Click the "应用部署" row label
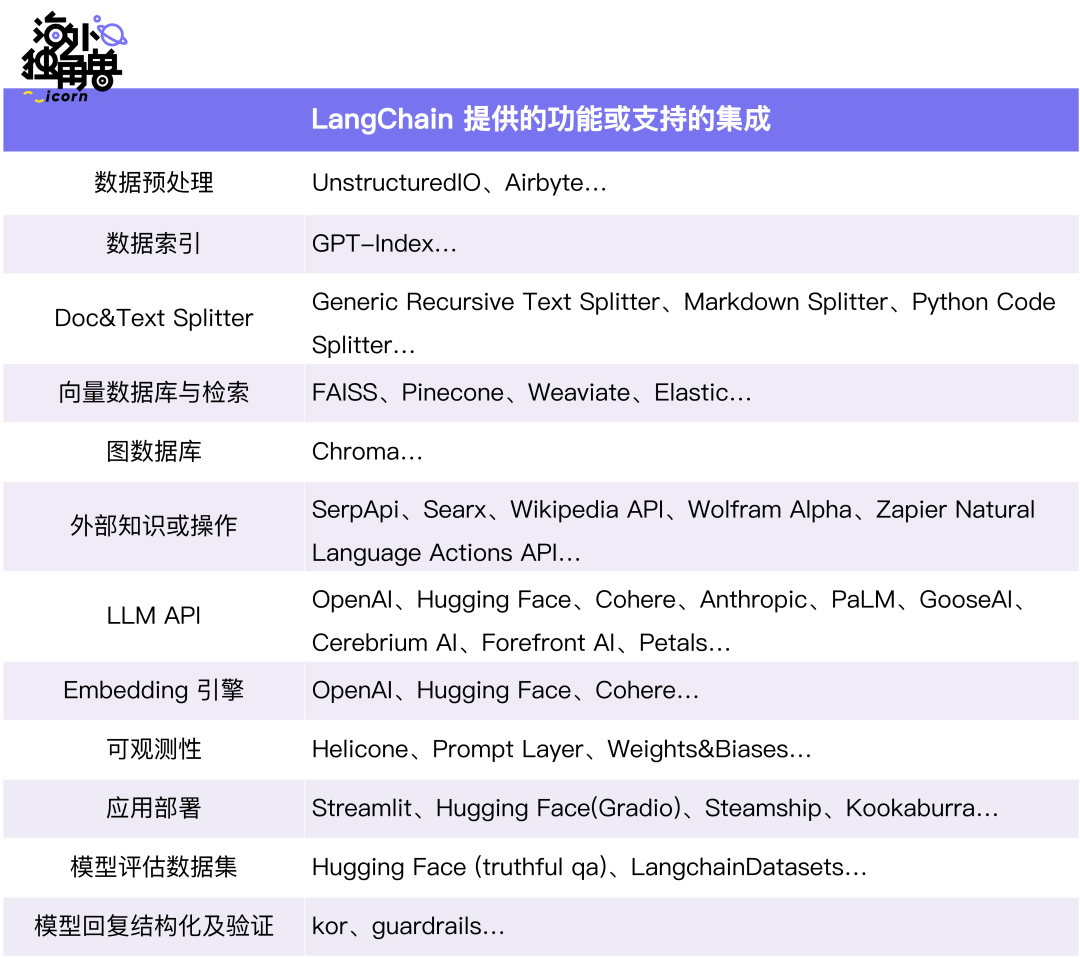Image resolution: width=1080 pixels, height=957 pixels. tap(154, 807)
